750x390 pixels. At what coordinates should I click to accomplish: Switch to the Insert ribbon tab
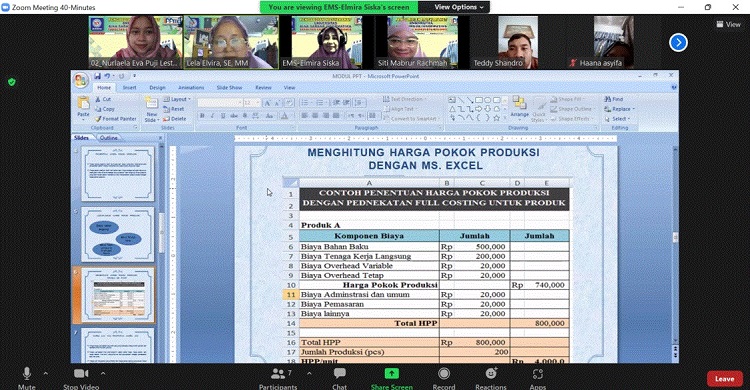pyautogui.click(x=129, y=88)
